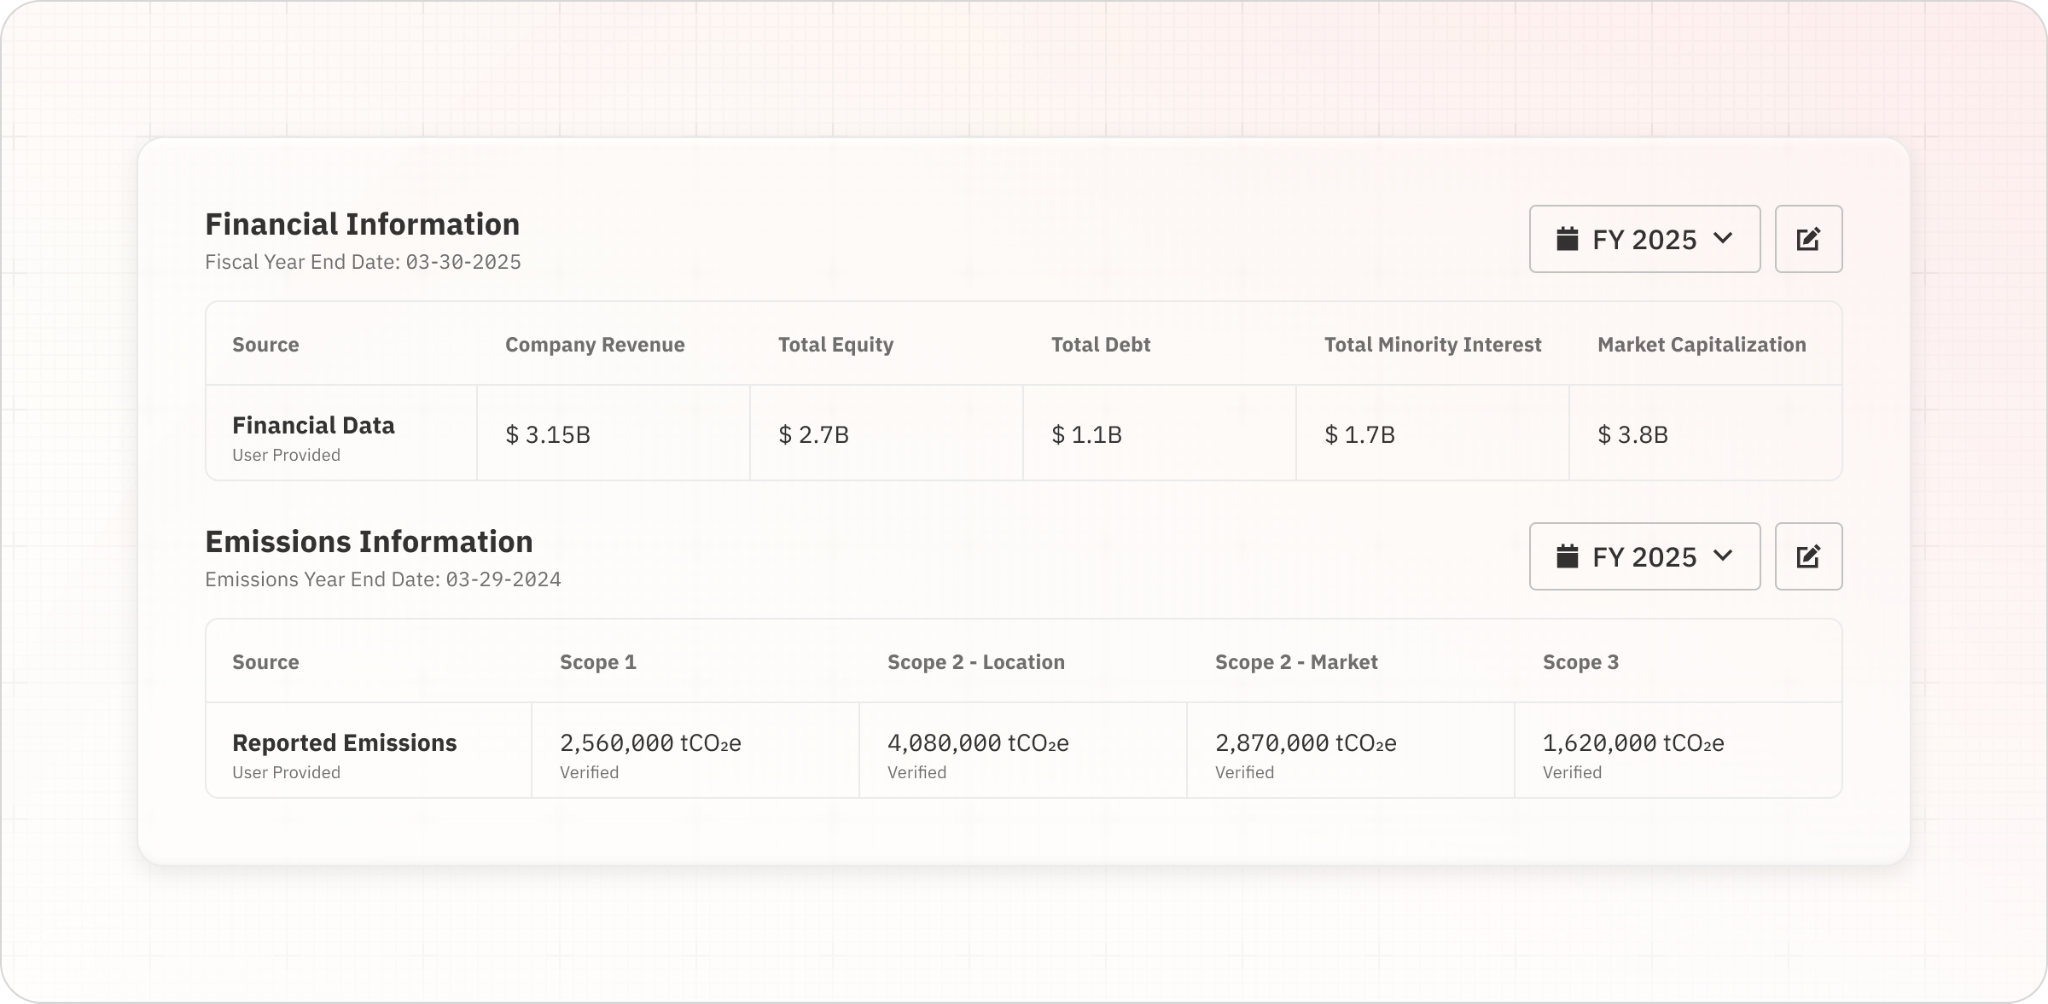Select the $ 3.15B revenue cell
Viewport: 2048px width, 1004px height.
[548, 434]
